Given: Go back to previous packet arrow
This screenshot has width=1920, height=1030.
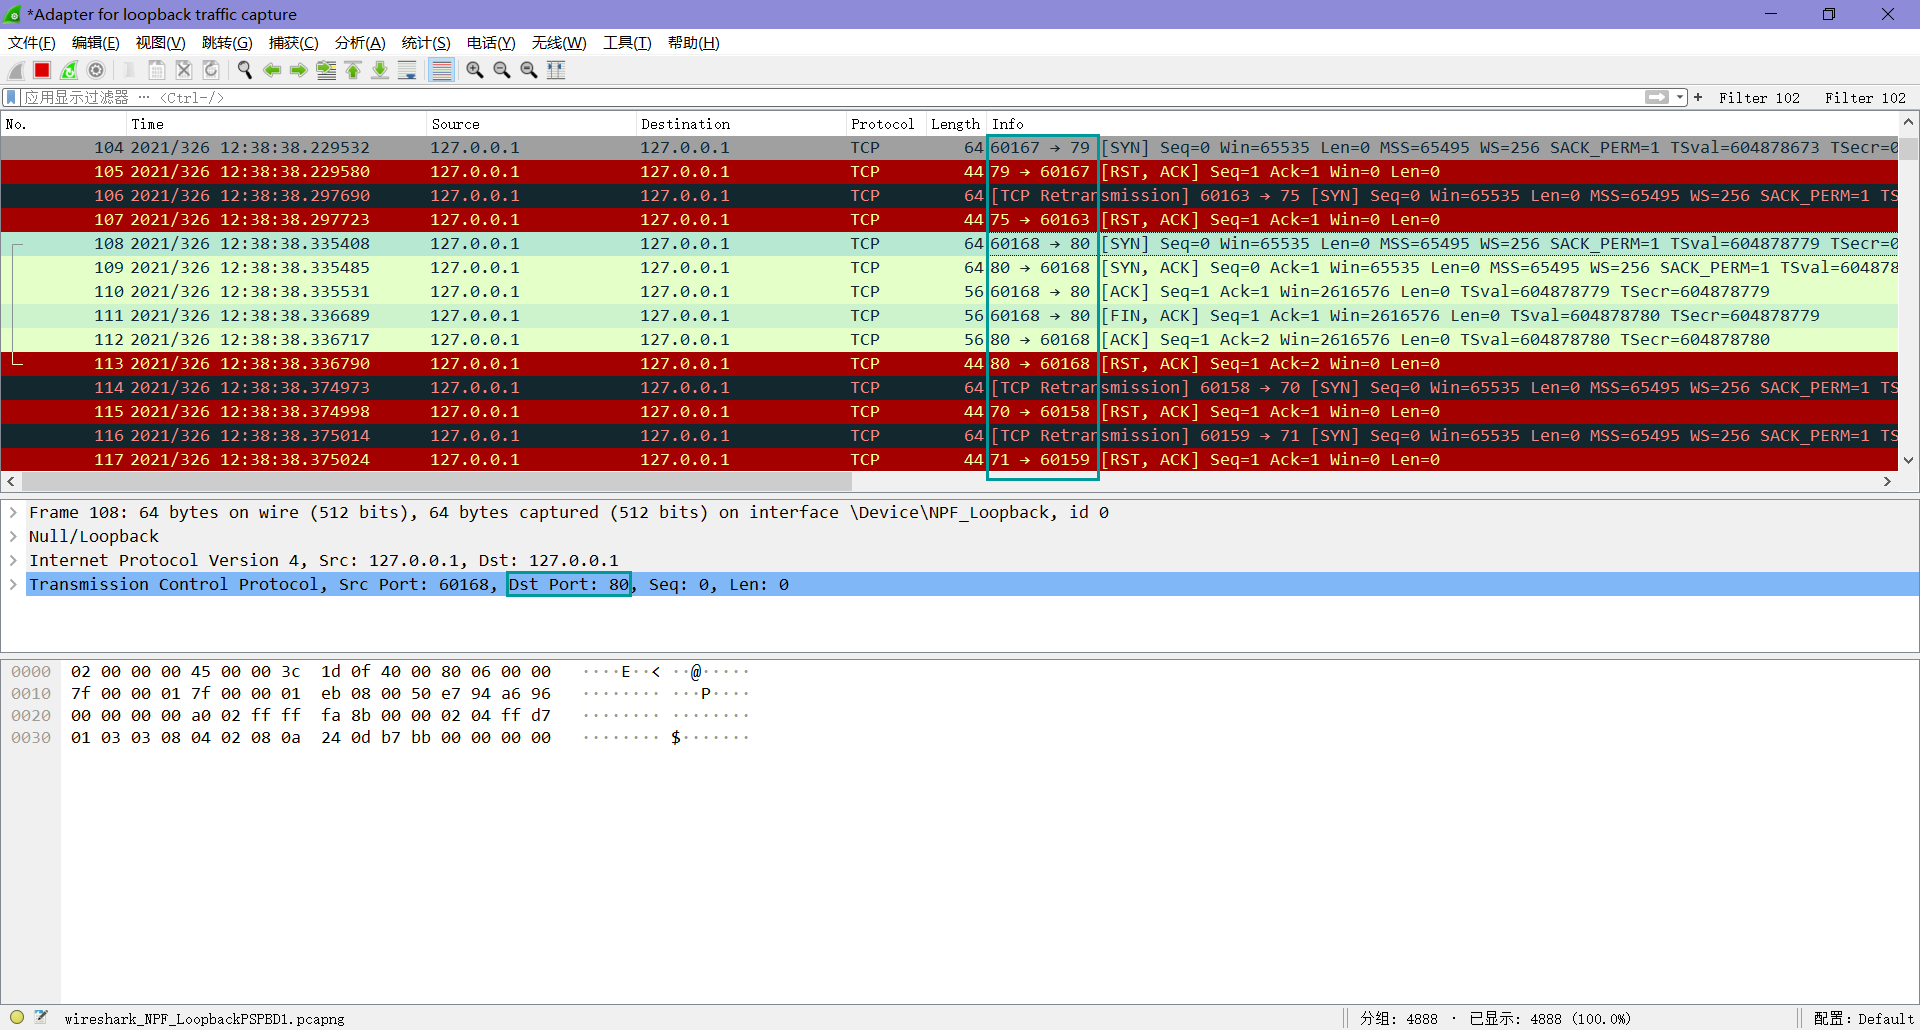Looking at the screenshot, I should tap(271, 70).
